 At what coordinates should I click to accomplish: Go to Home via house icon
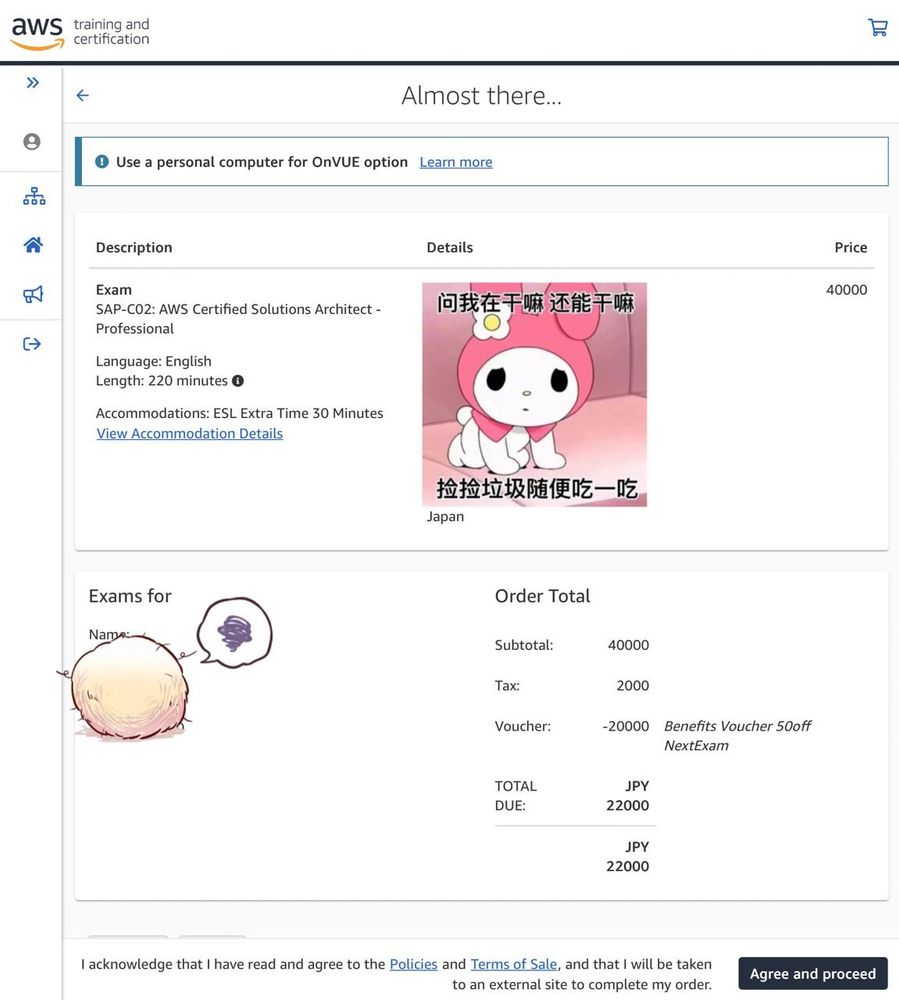tap(33, 245)
